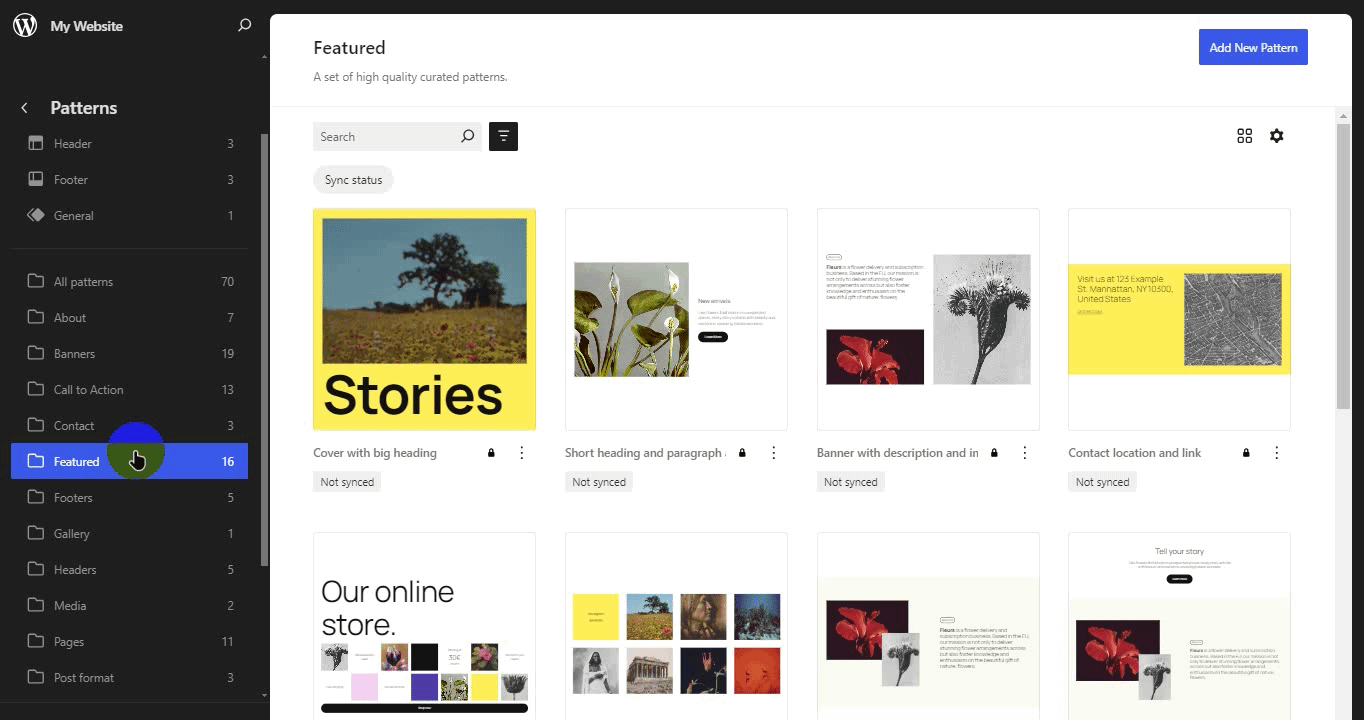Open the eight-image gallery grid thumbnail
Screen dimensions: 1364x720
point(676,626)
